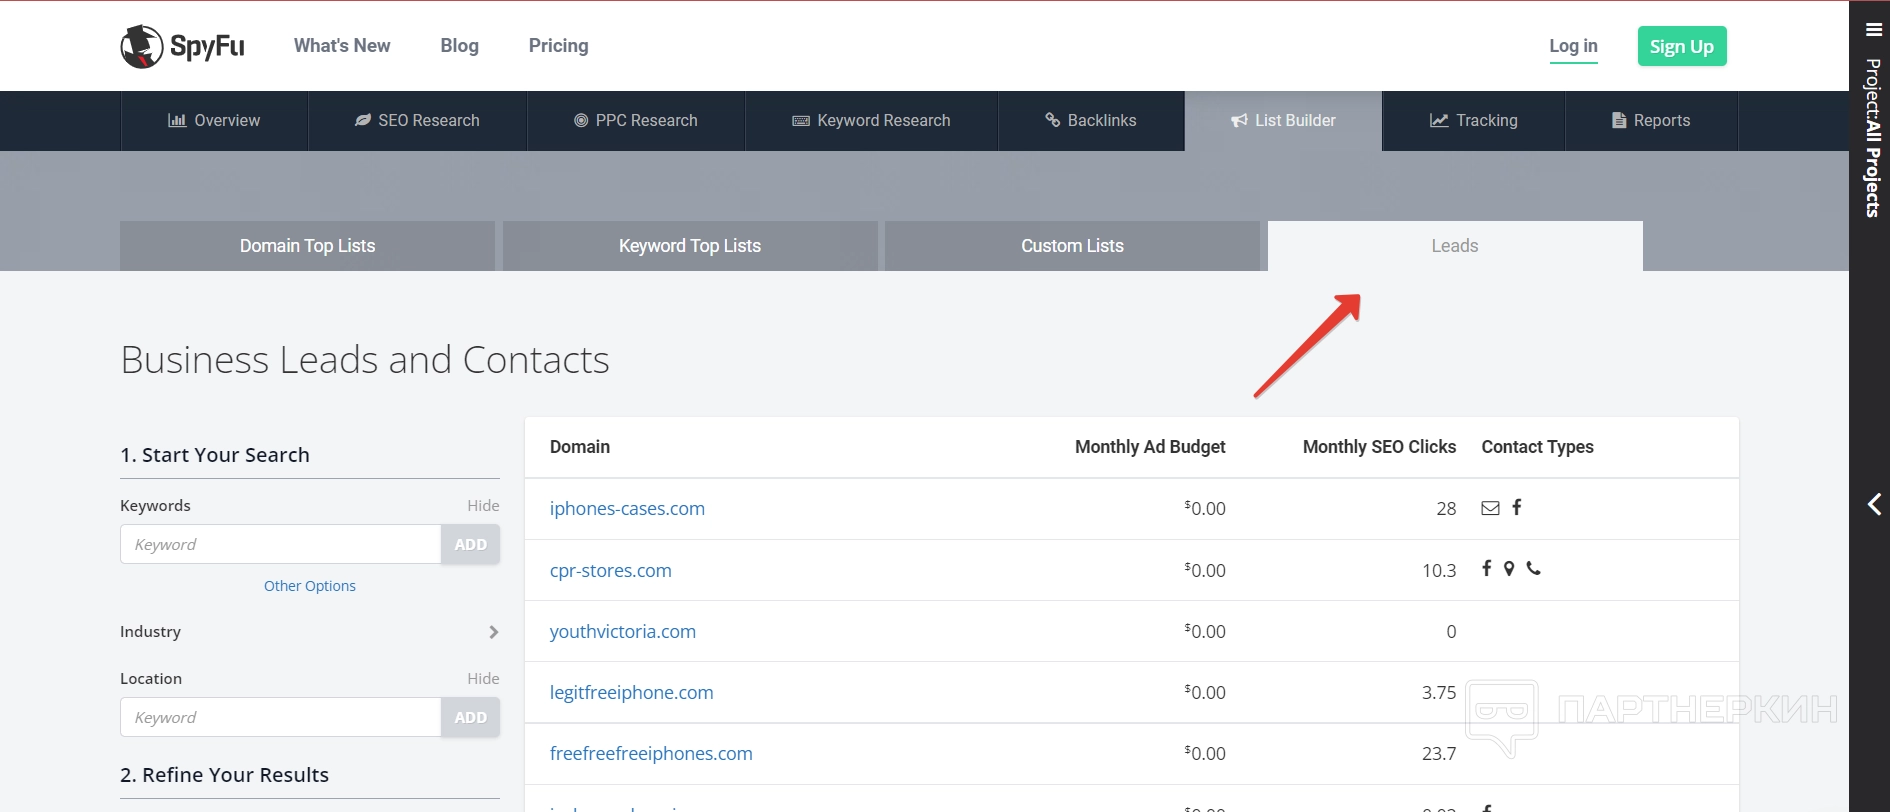1890x812 pixels.
Task: Click the email contact icon for iphones-cases.com
Action: [x=1490, y=508]
